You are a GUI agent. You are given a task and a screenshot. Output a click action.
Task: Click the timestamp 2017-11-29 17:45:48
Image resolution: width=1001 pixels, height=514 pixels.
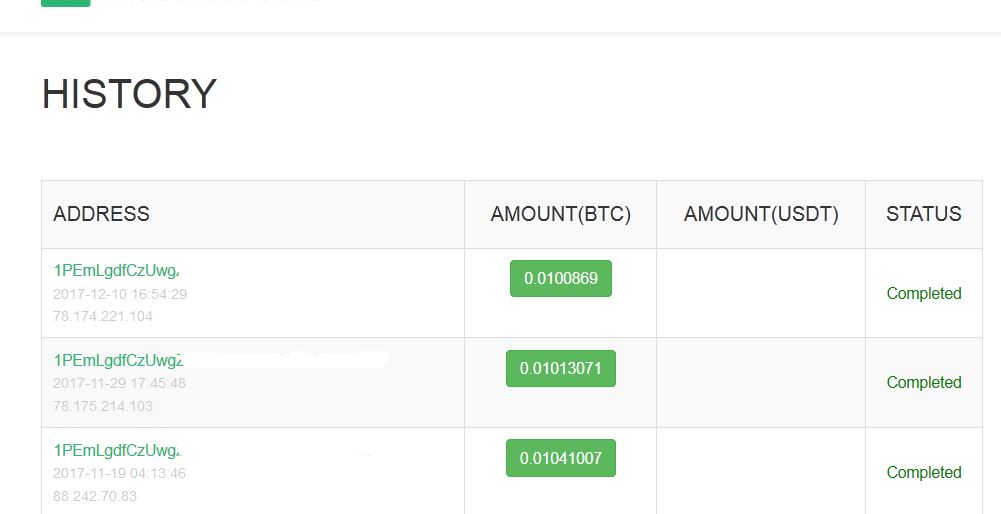[119, 384]
